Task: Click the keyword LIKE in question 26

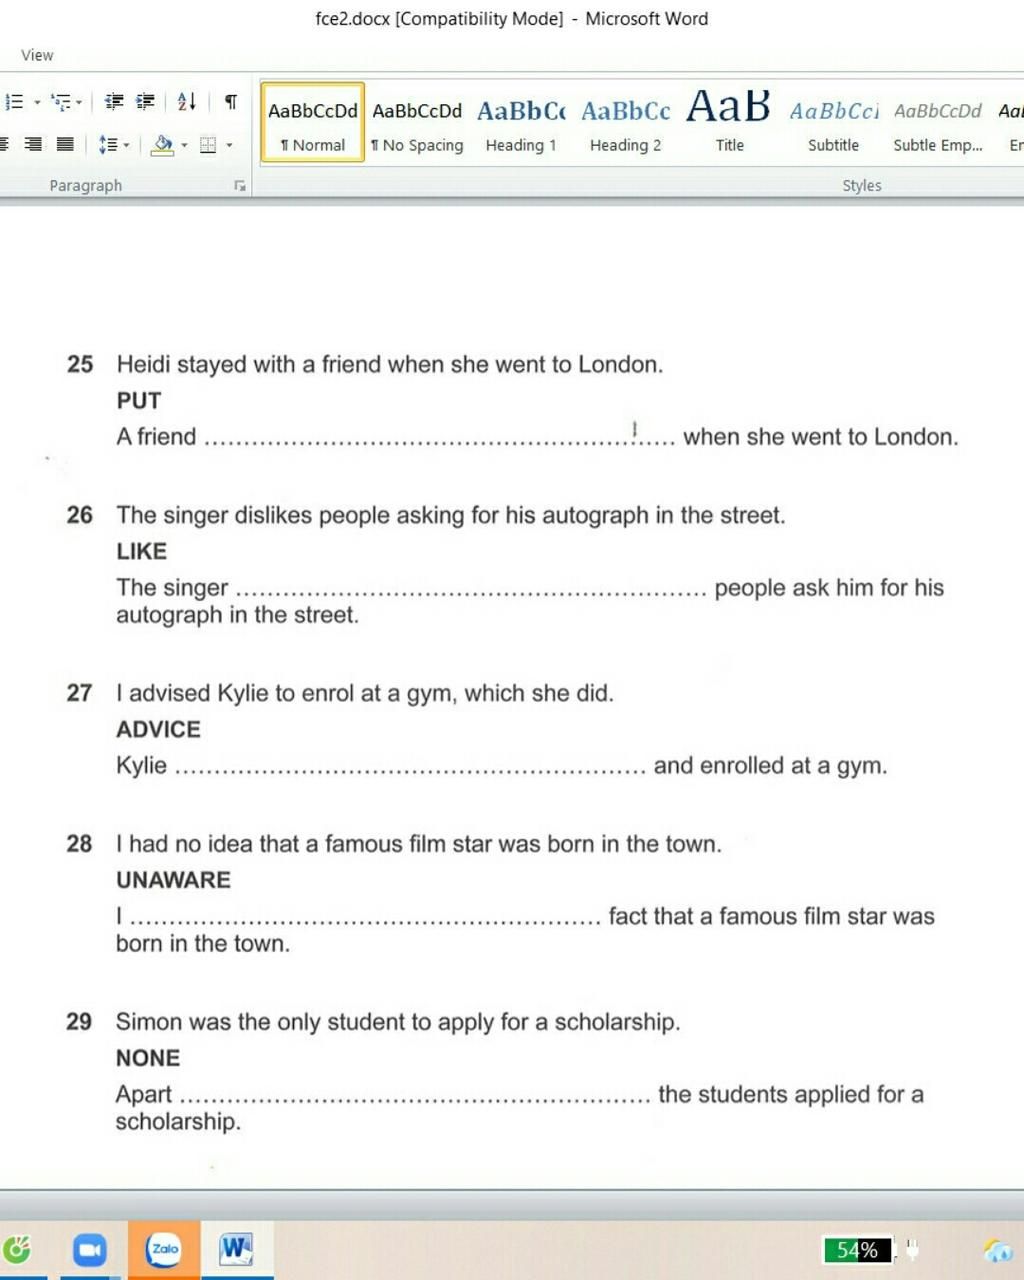Action: tap(142, 552)
